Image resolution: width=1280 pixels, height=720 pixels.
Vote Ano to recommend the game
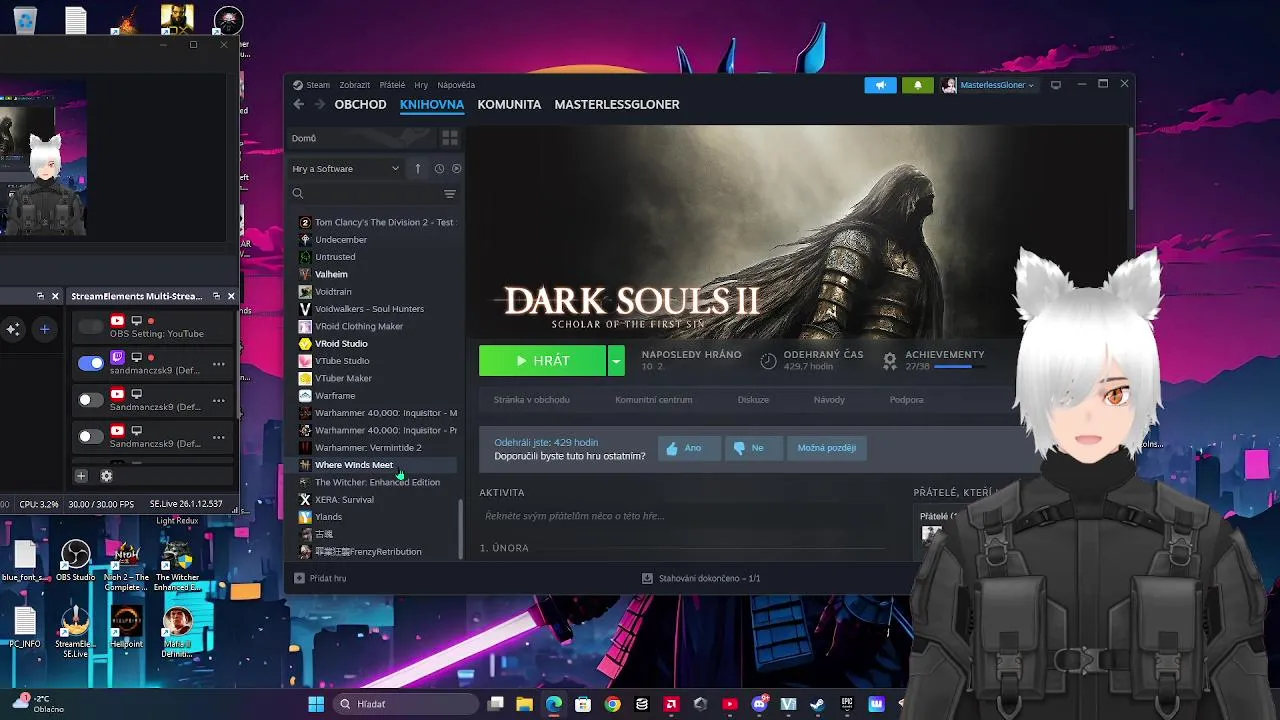[689, 448]
